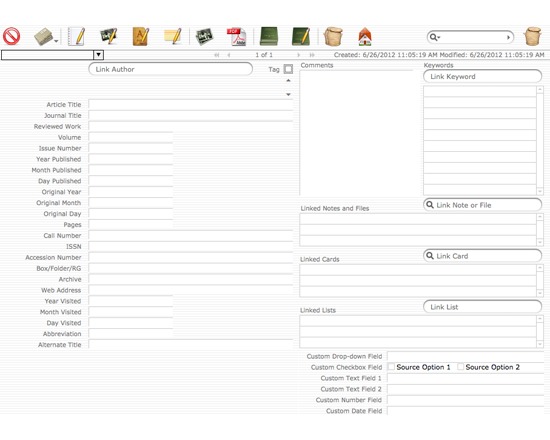Click the notepad with pencil icon
This screenshot has height=440, width=550.
pos(76,36)
